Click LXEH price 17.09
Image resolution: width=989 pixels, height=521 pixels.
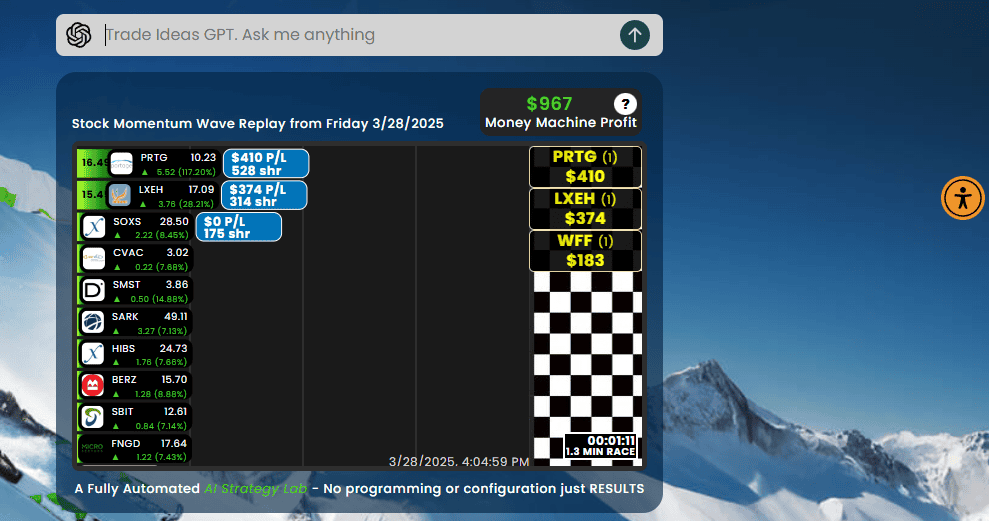click(201, 189)
